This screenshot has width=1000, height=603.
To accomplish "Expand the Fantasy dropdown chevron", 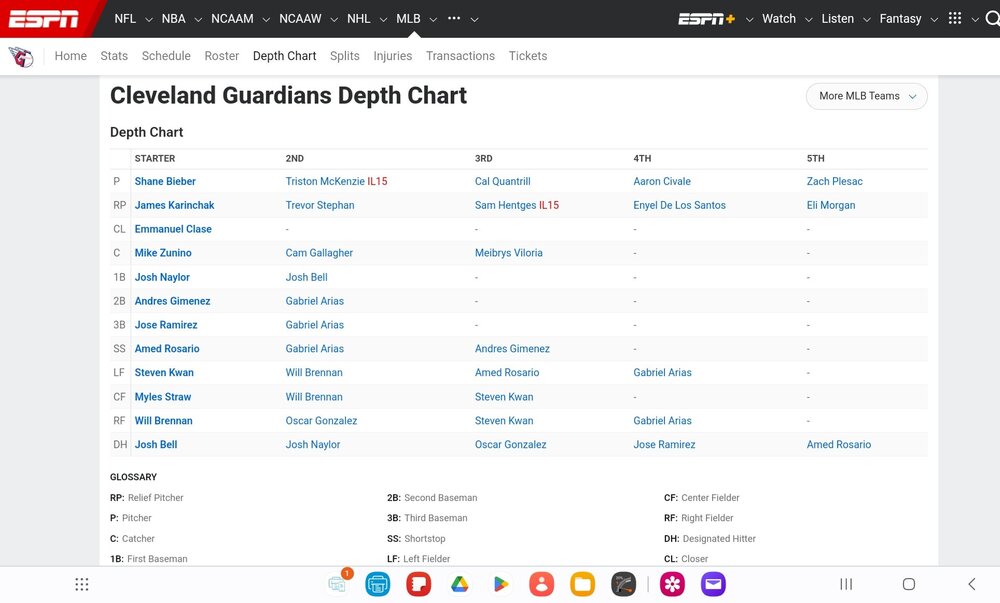I will point(934,20).
